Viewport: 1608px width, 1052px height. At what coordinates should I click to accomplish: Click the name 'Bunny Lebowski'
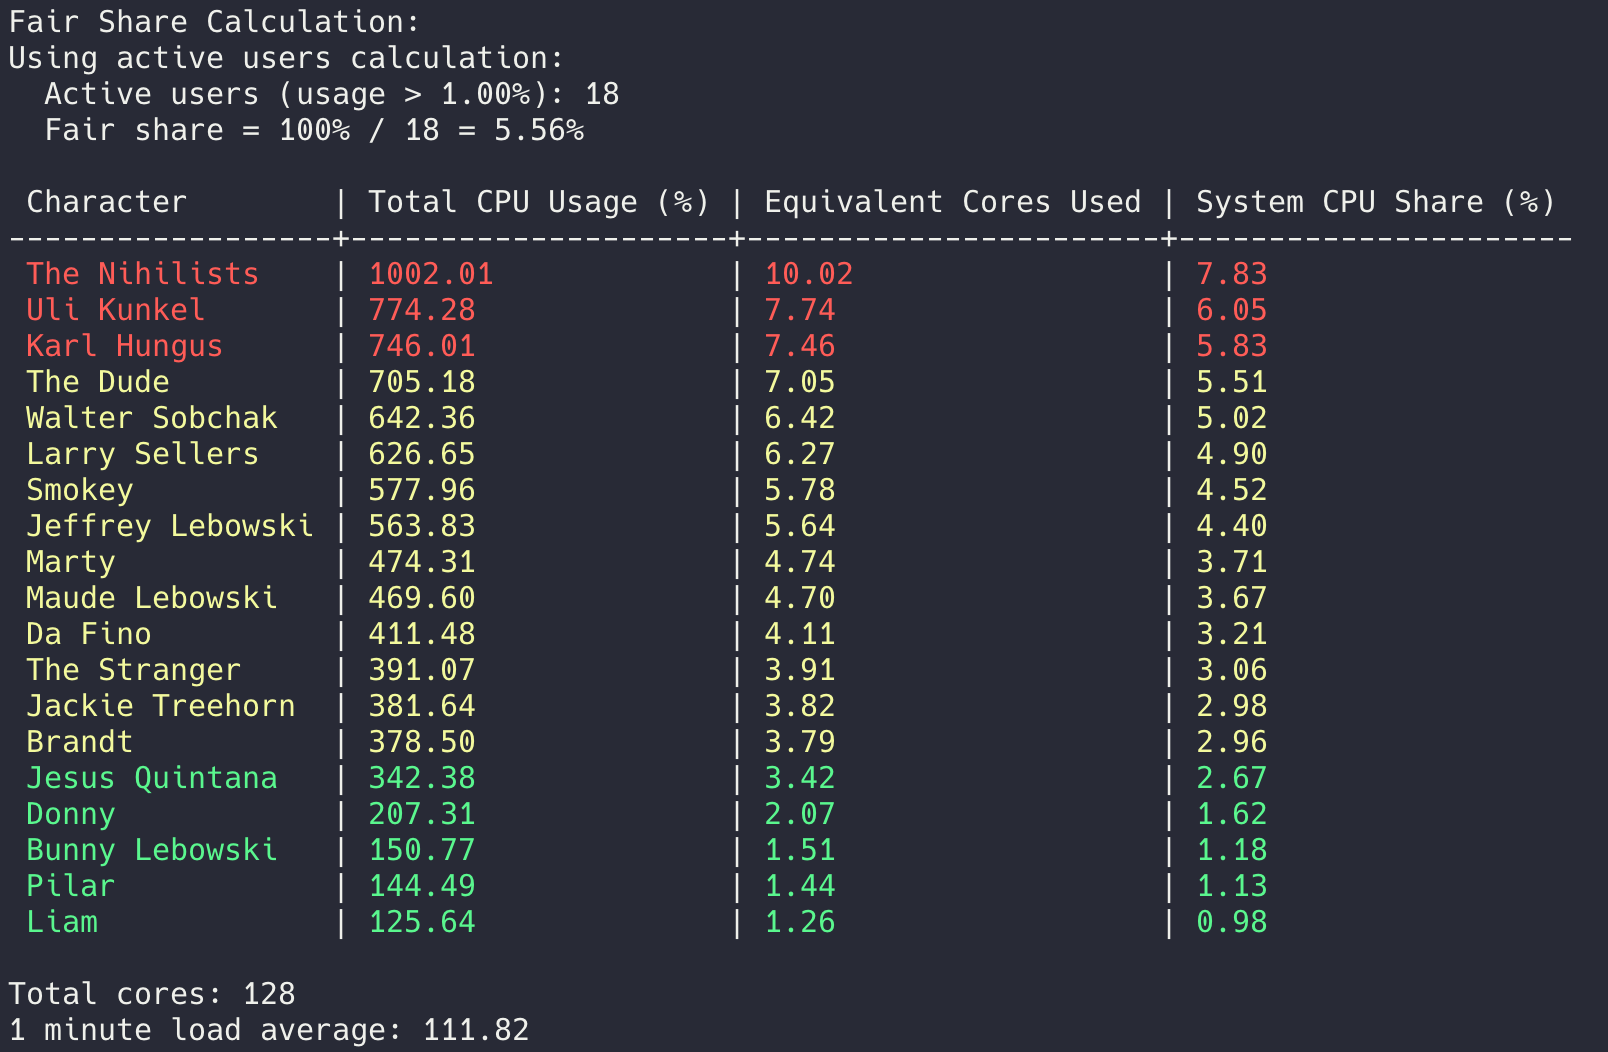tap(152, 850)
